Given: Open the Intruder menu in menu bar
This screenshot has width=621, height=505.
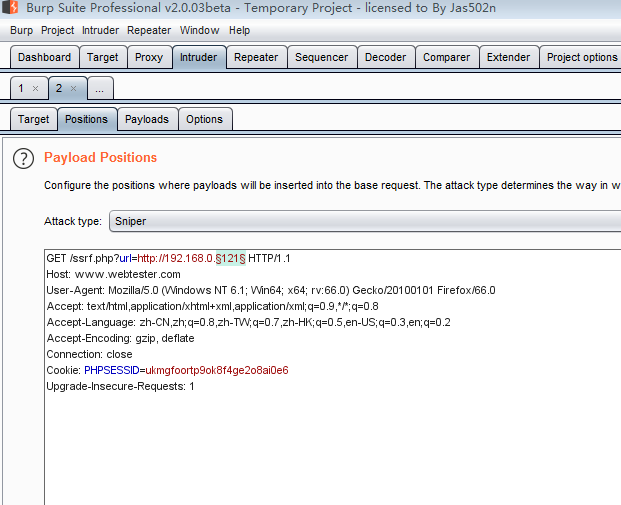Looking at the screenshot, I should click(100, 30).
